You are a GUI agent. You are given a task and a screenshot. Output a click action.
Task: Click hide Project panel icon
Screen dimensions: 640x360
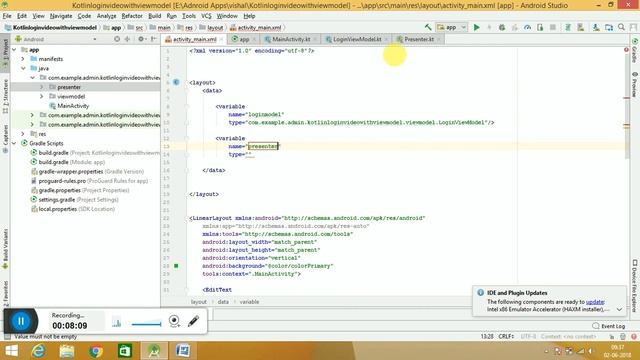click(x=153, y=39)
